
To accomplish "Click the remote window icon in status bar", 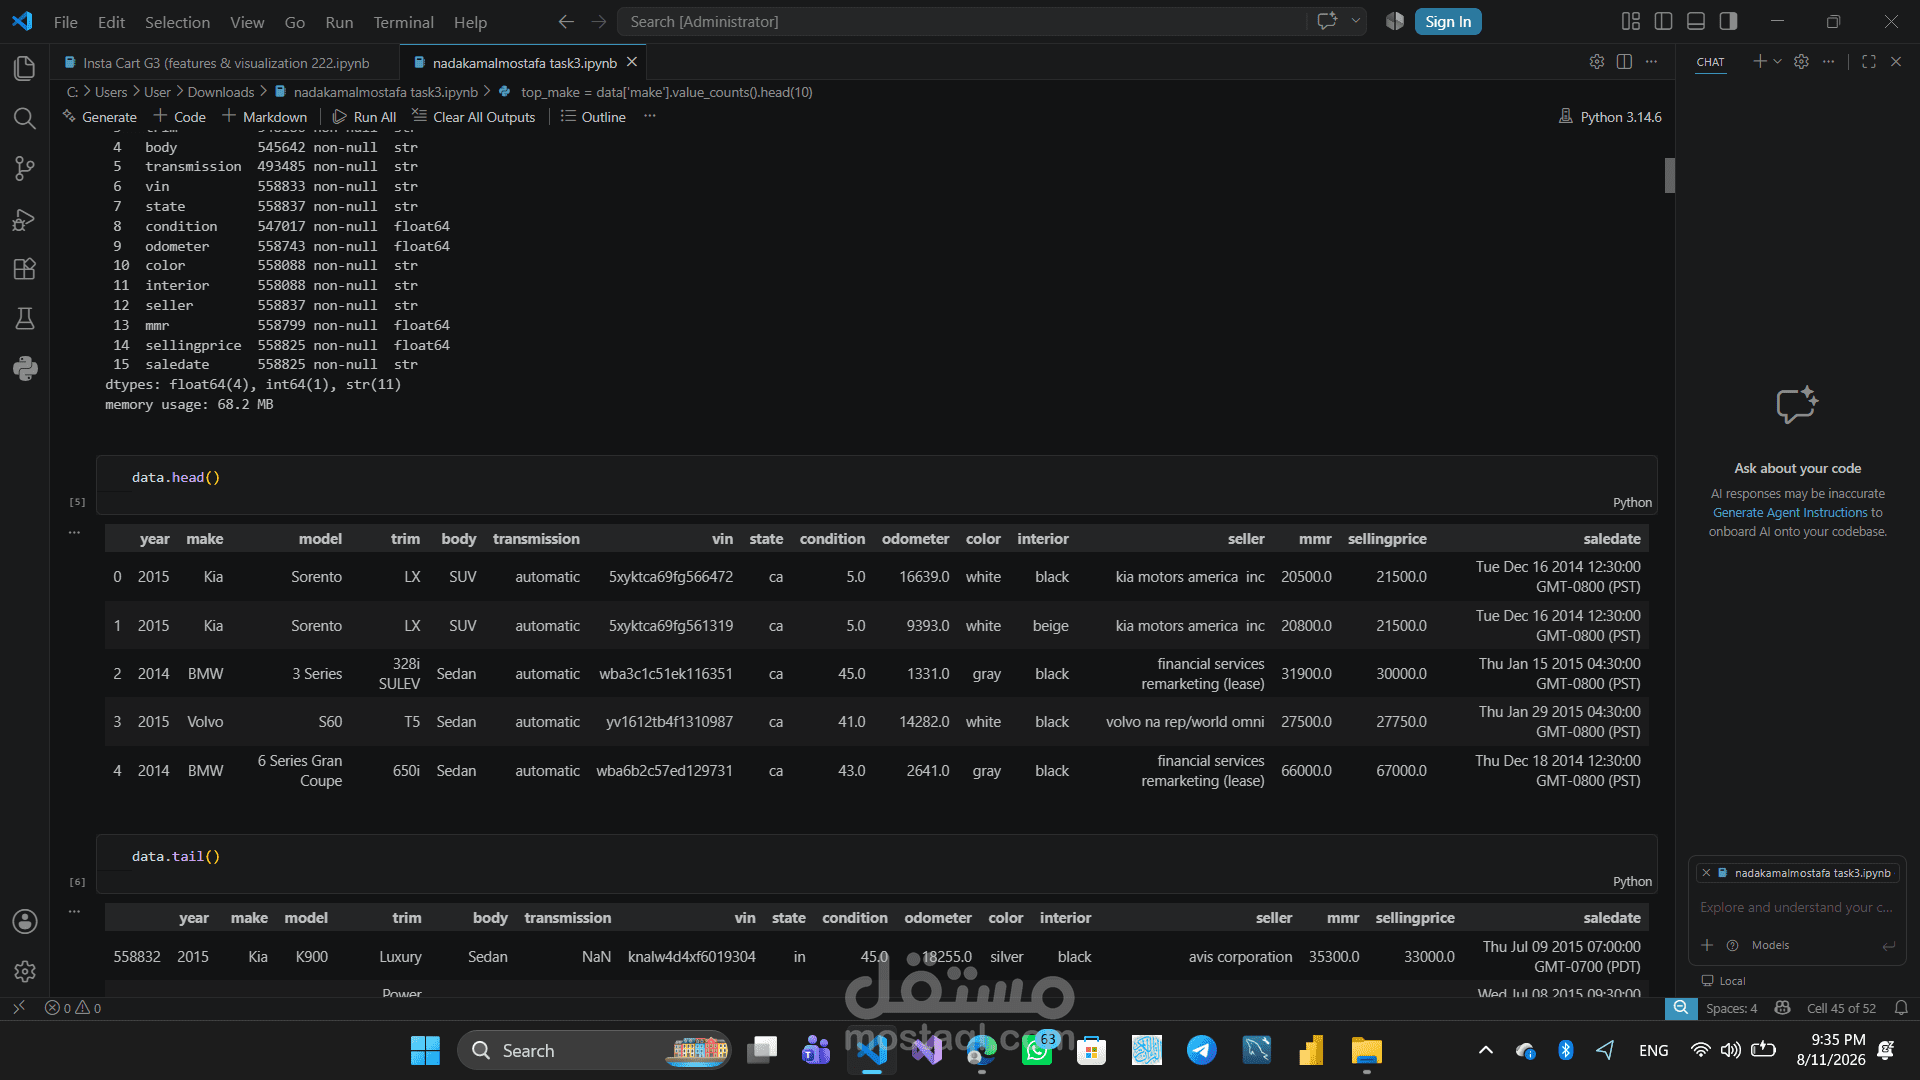I will tap(19, 1008).
